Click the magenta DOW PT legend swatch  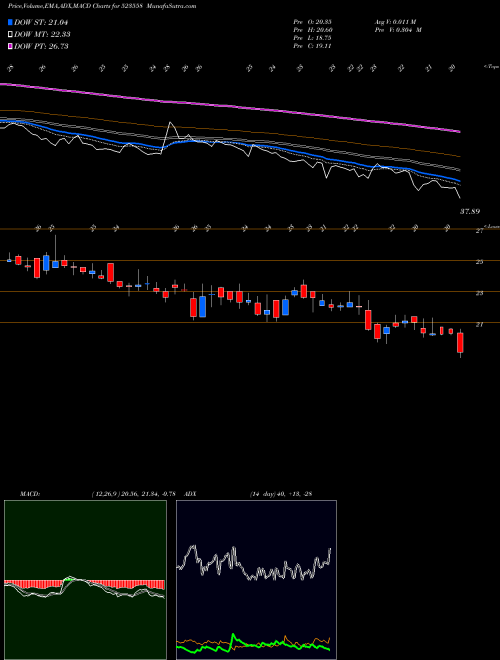[x=11, y=46]
